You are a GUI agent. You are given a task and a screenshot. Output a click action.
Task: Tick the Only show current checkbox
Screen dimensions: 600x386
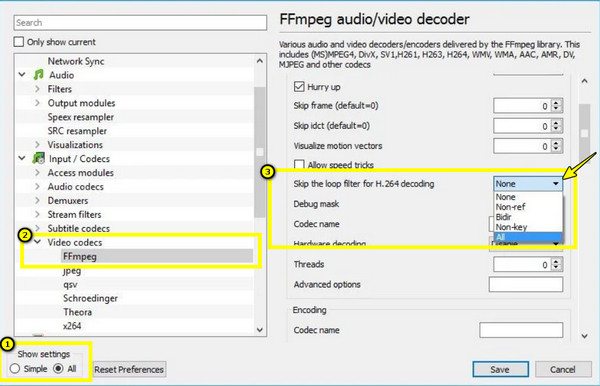tap(18, 41)
